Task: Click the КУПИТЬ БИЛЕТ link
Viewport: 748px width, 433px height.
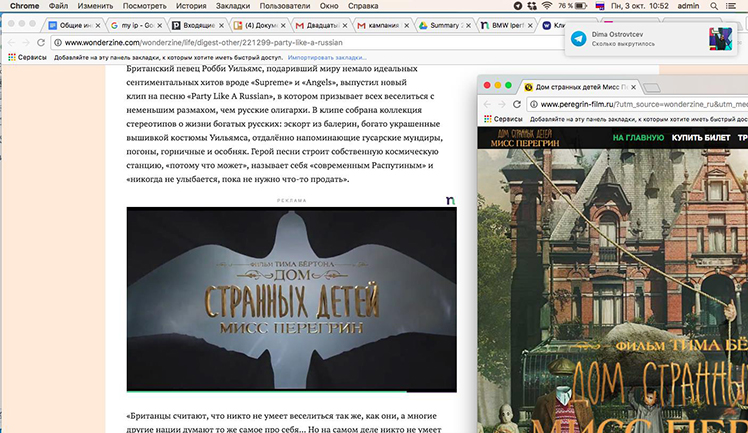Action: coord(701,137)
